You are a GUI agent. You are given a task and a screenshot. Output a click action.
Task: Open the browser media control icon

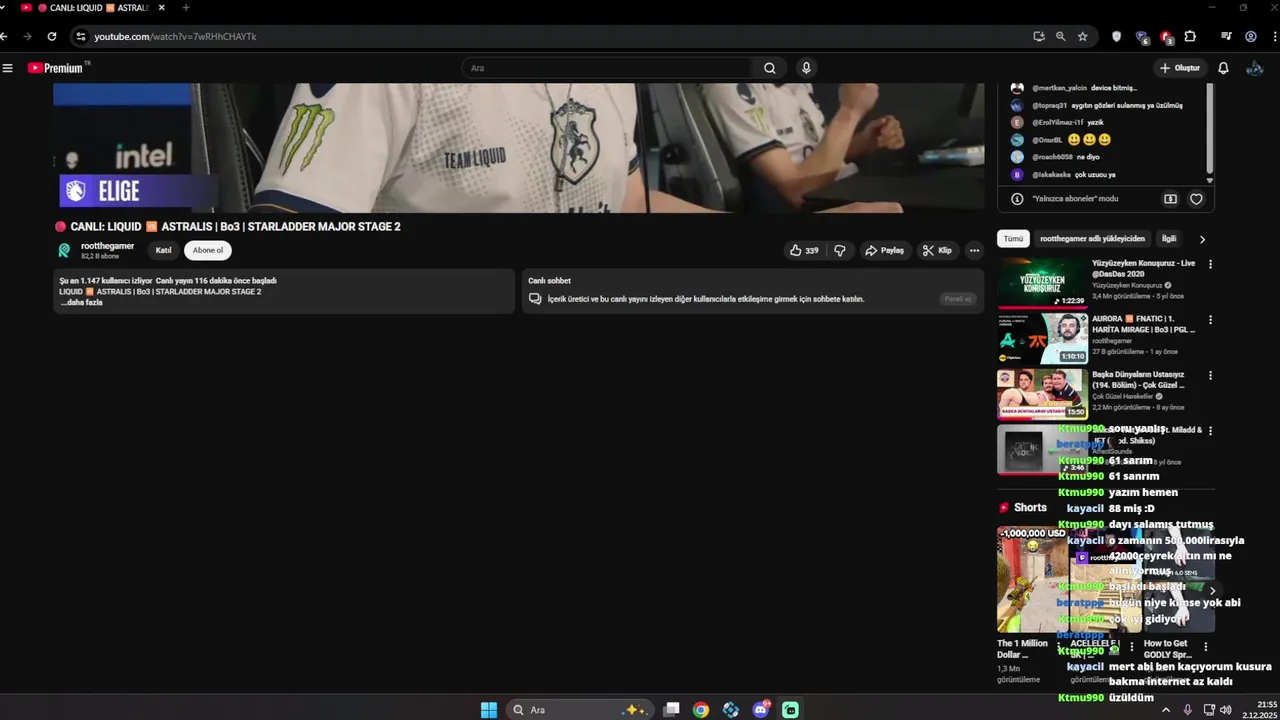[1226, 36]
